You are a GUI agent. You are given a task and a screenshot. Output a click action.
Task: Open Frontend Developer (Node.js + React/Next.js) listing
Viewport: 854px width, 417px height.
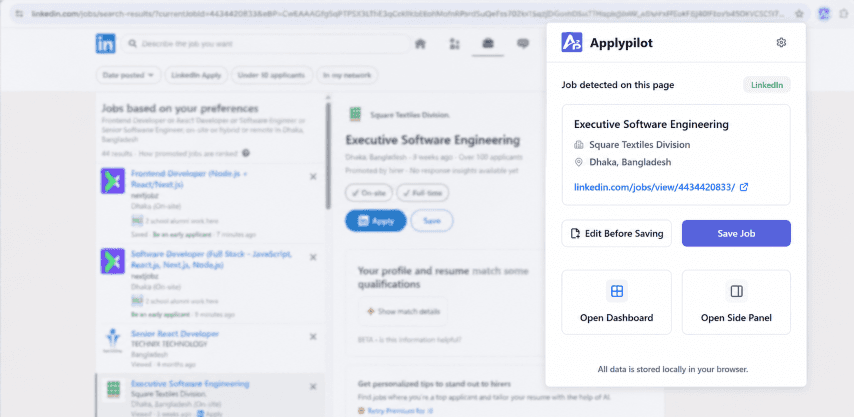190,179
